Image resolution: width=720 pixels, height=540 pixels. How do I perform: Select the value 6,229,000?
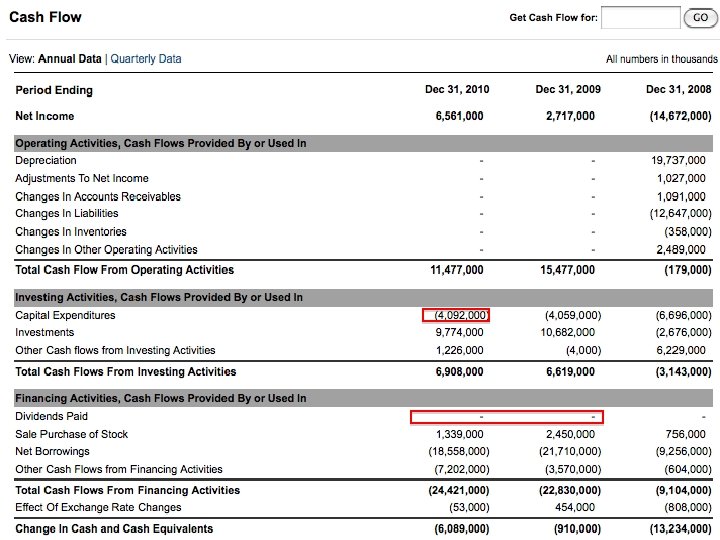point(681,350)
